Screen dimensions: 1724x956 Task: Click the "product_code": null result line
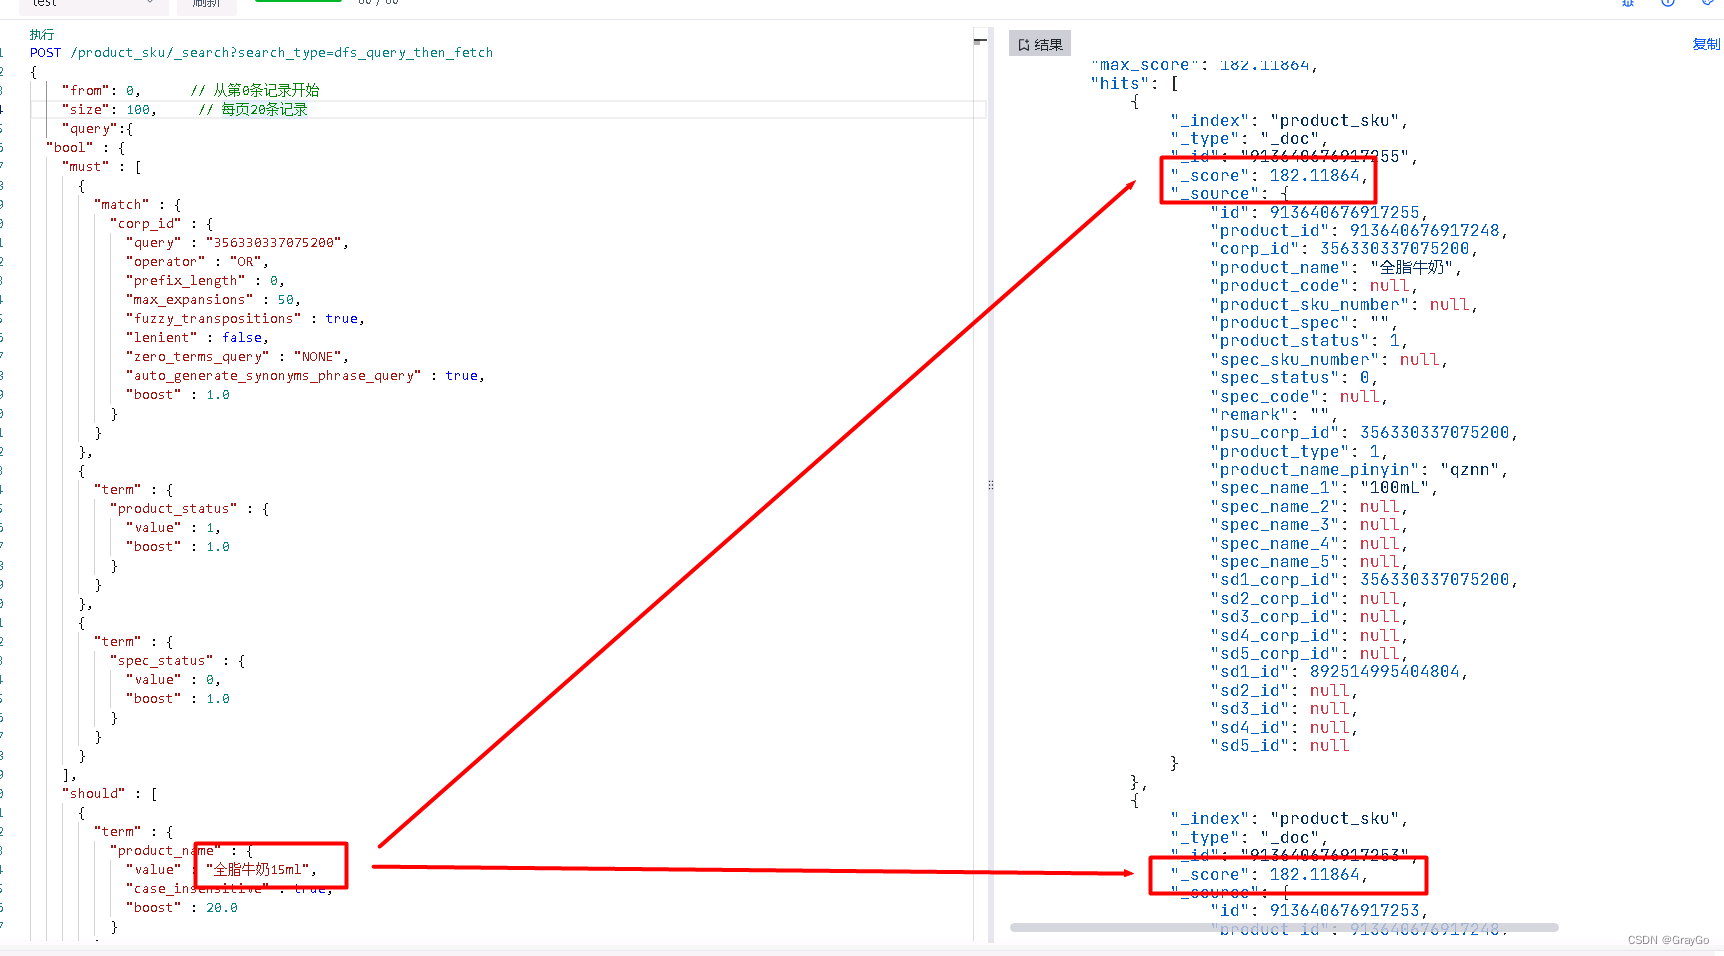pyautogui.click(x=1314, y=285)
